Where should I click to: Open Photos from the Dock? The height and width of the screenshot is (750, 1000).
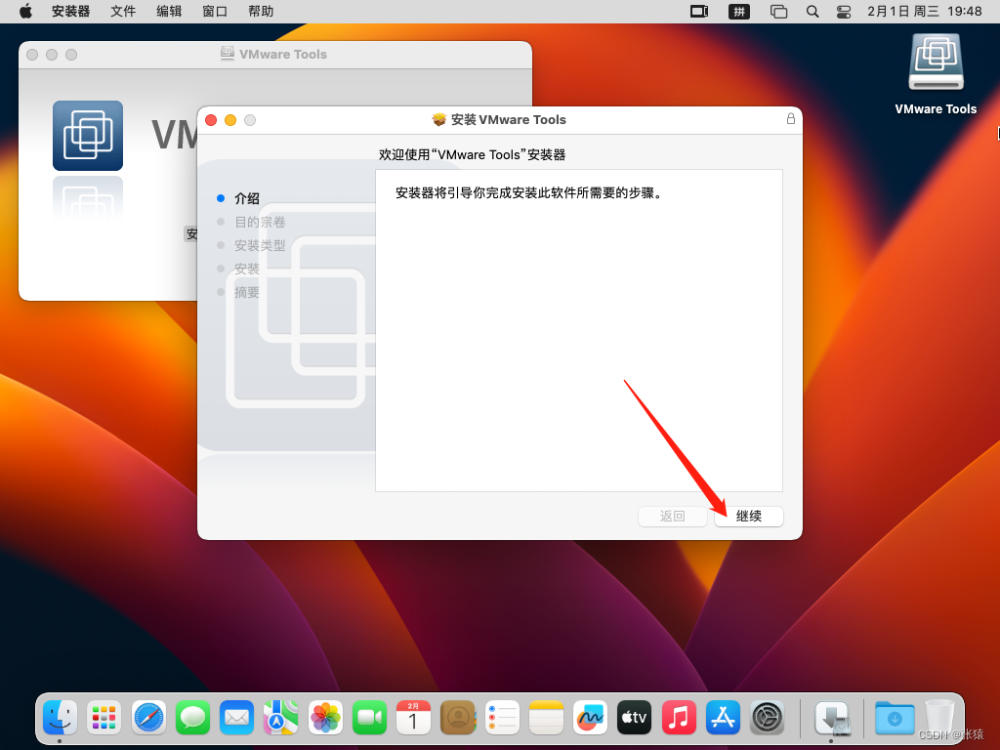click(x=325, y=717)
